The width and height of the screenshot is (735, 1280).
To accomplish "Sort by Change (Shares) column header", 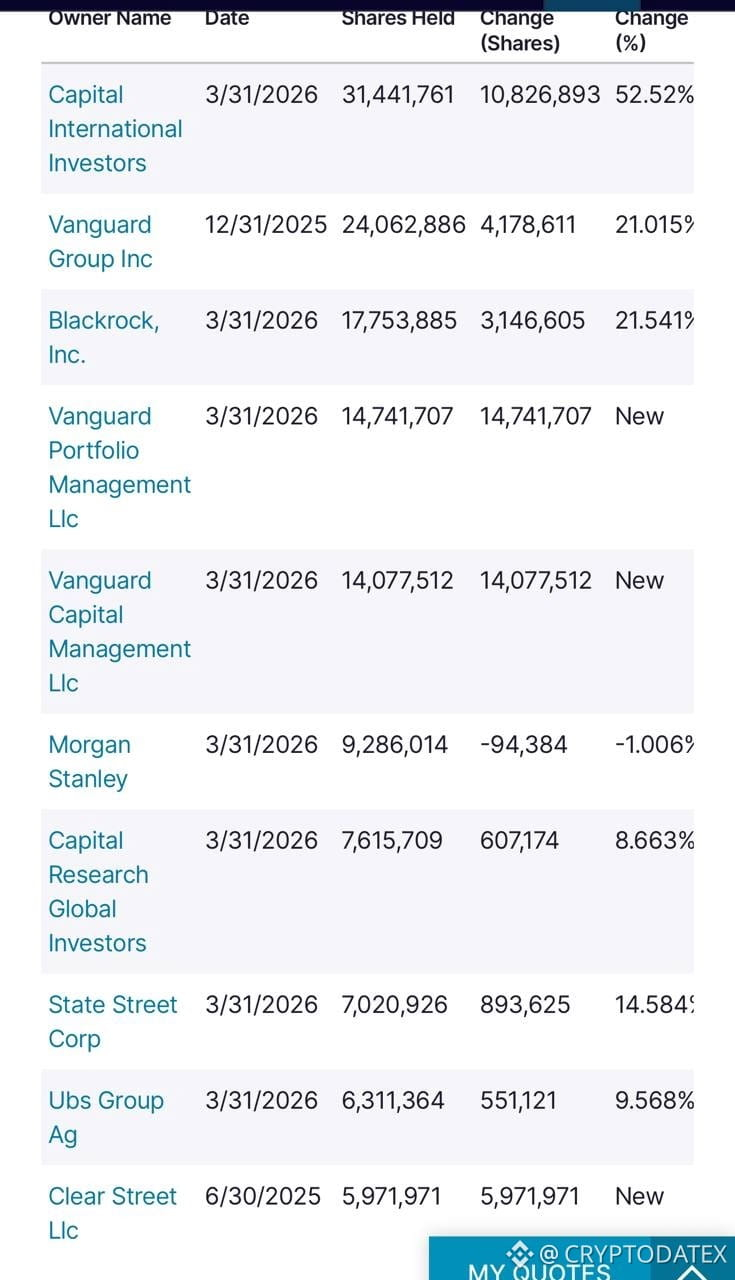I will click(x=520, y=30).
